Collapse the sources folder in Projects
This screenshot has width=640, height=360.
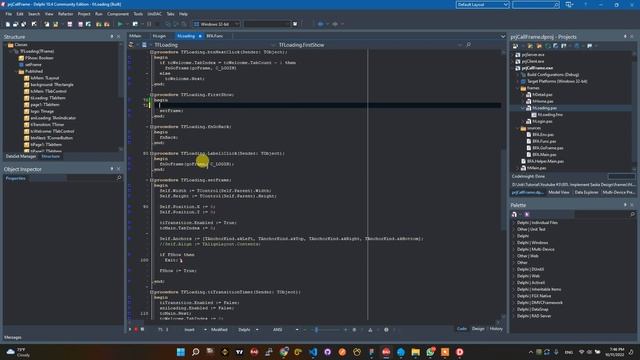click(518, 128)
